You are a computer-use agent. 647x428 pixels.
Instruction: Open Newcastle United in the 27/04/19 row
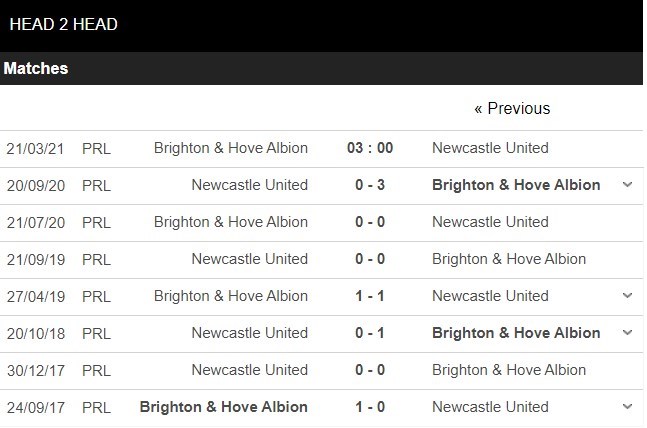coord(490,296)
